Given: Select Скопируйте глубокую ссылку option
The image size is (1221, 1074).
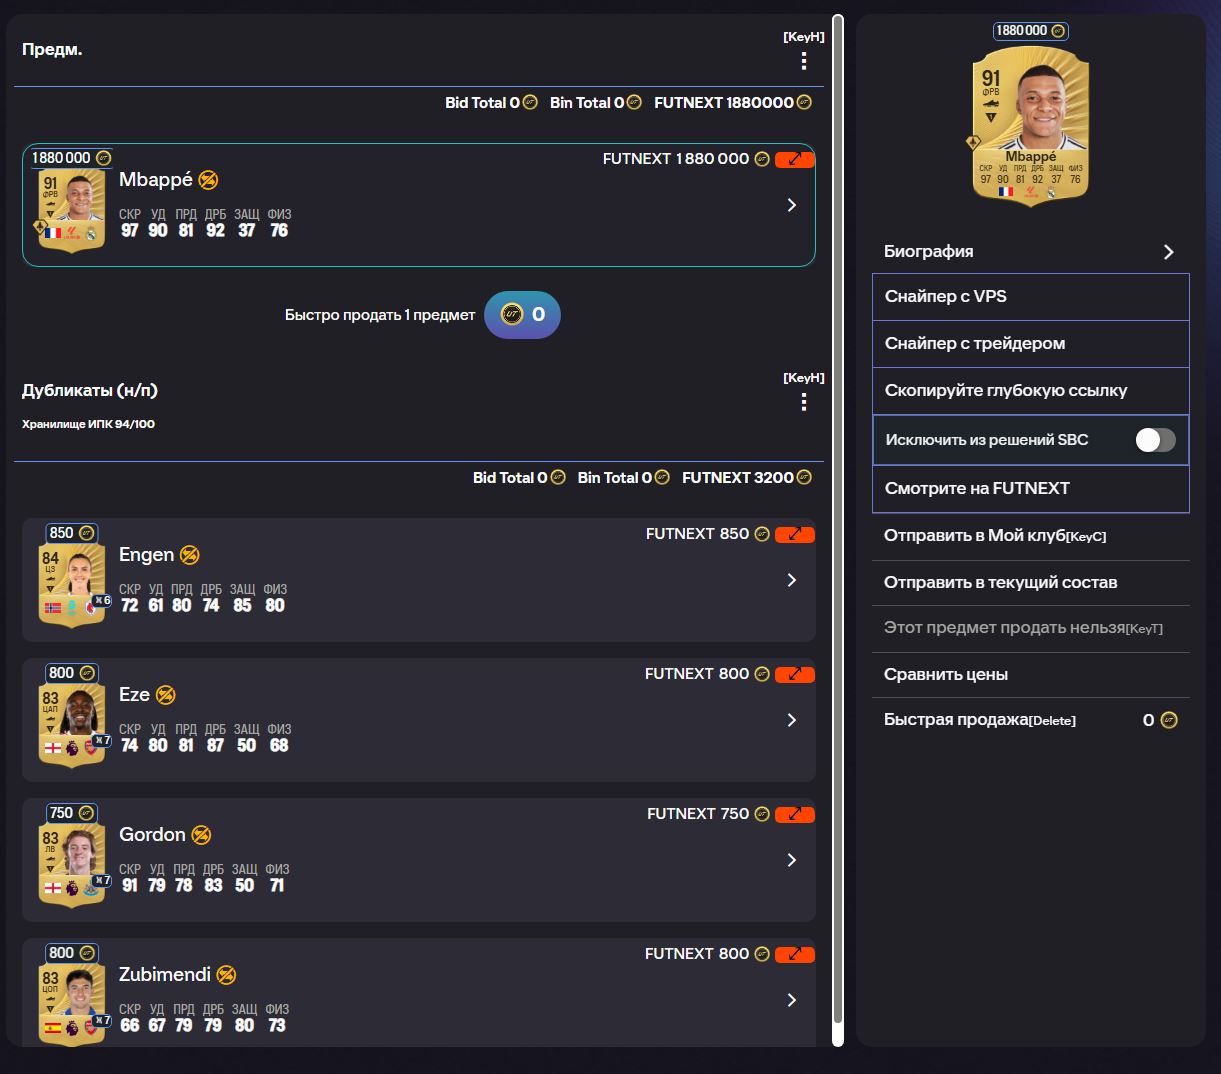Looking at the screenshot, I should (1031, 391).
